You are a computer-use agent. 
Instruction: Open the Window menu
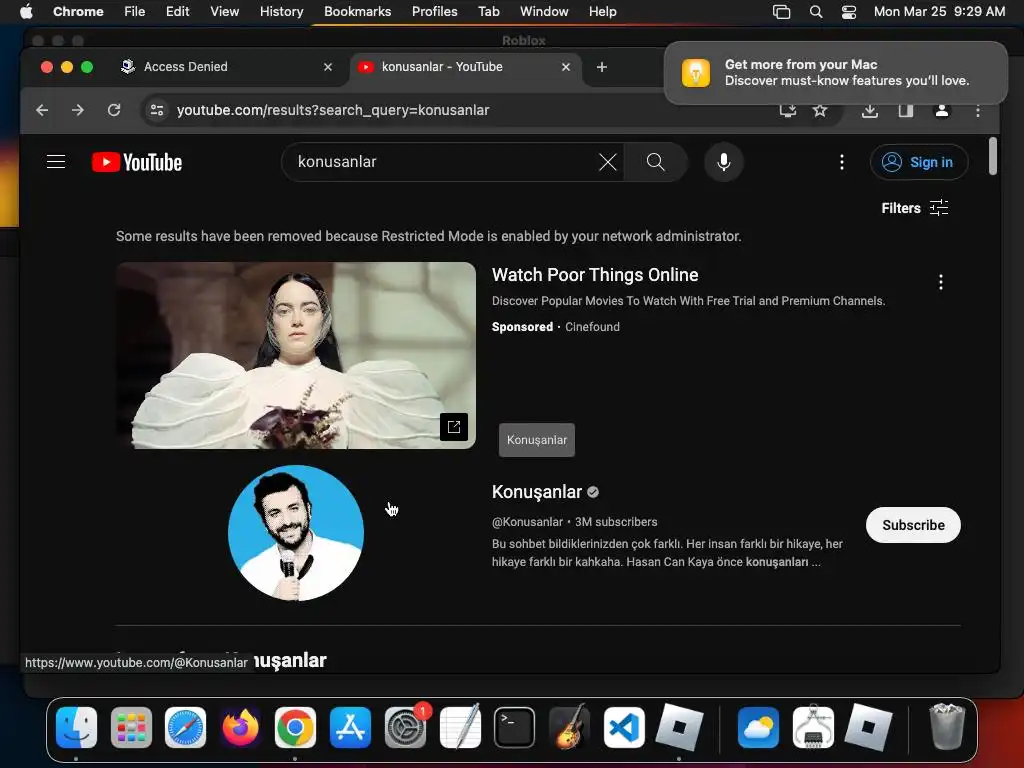(544, 12)
